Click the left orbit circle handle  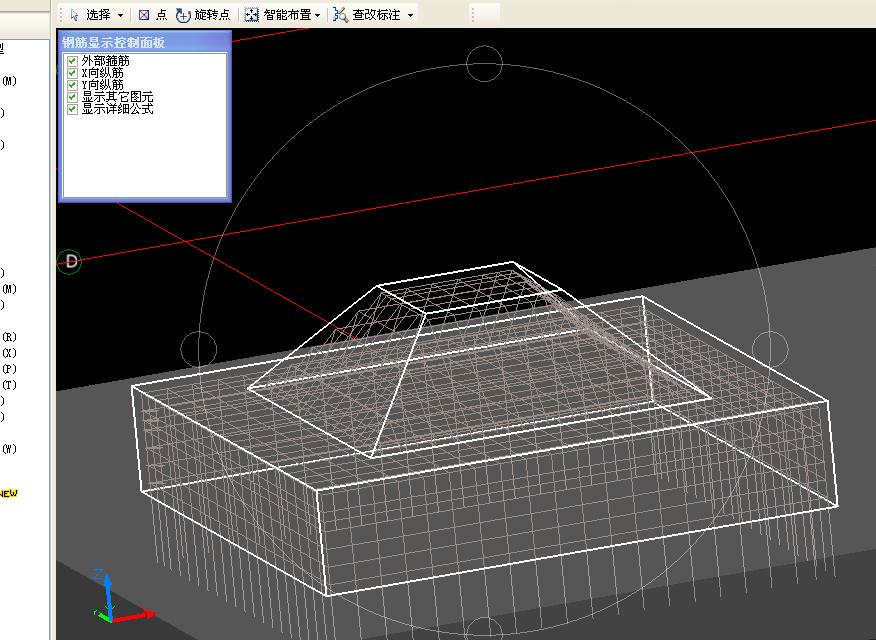tap(199, 349)
